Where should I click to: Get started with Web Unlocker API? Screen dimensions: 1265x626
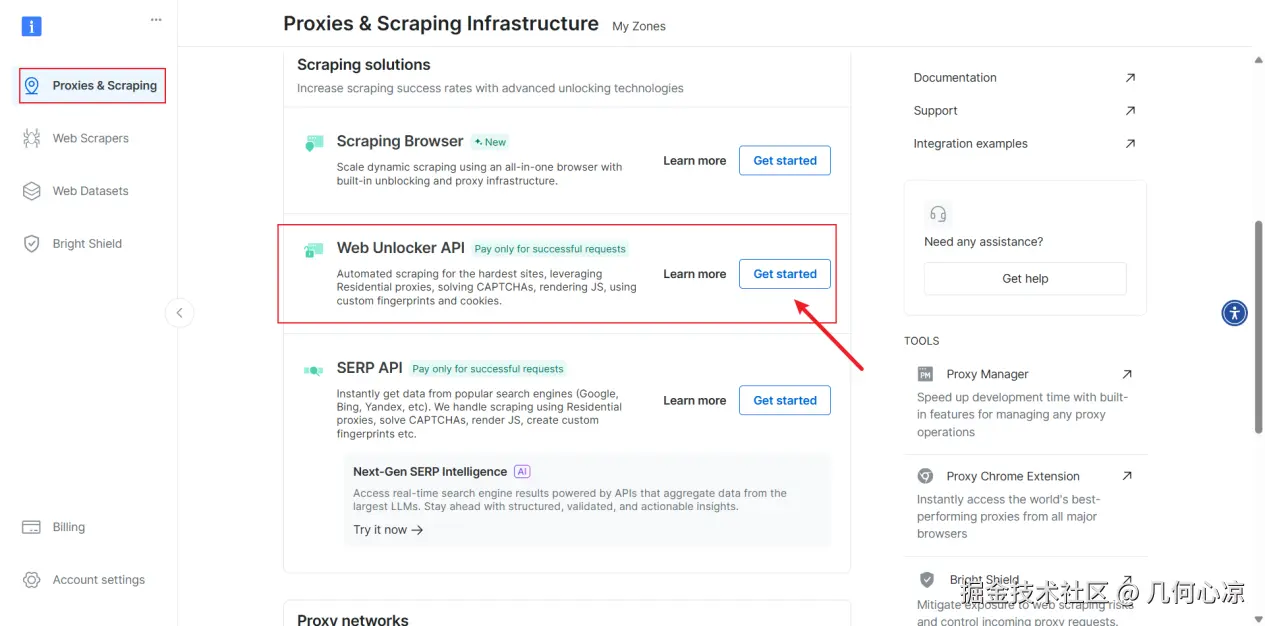tap(784, 274)
